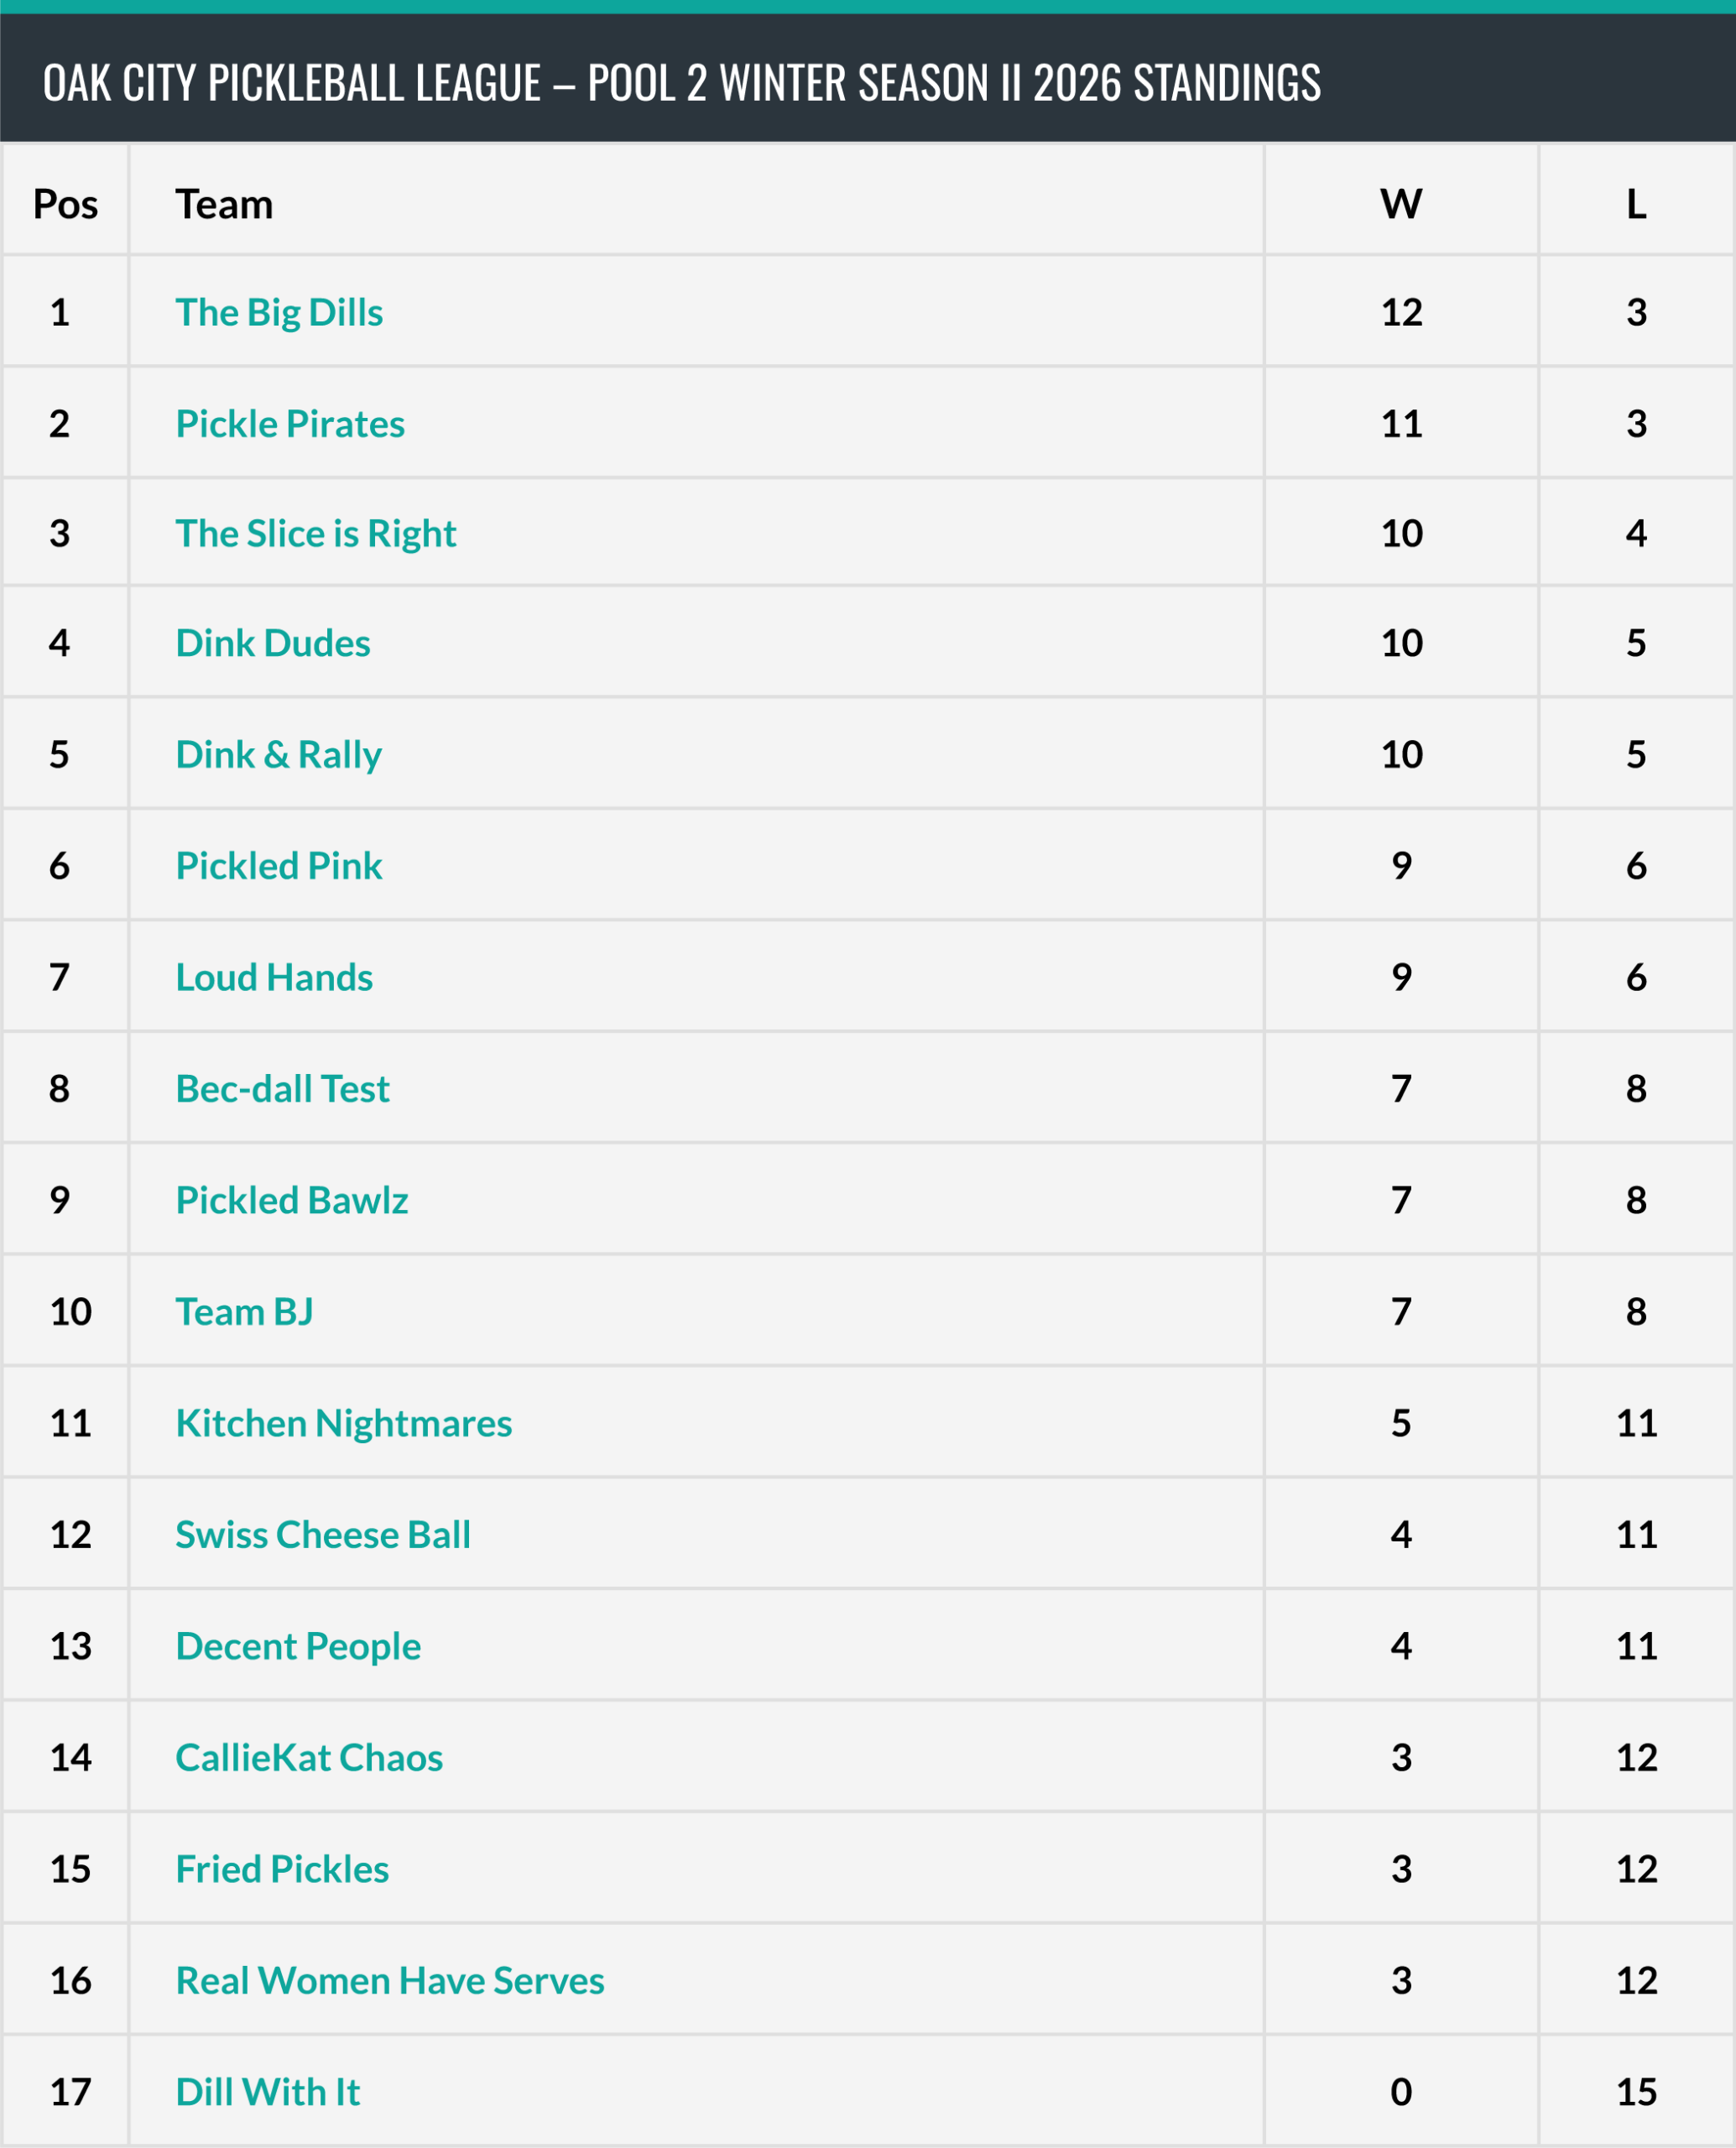View the Dink & Rally team page
The width and height of the screenshot is (1736, 2148).
point(278,755)
